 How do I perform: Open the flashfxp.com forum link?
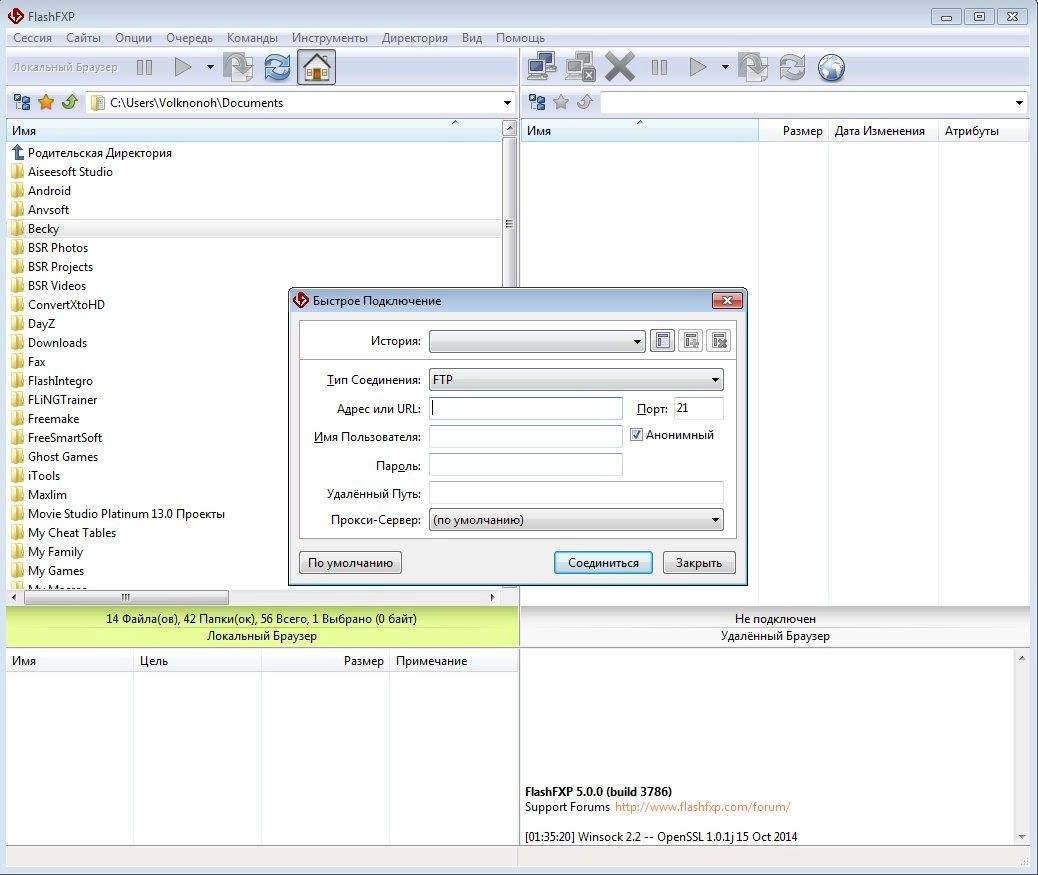coord(702,807)
